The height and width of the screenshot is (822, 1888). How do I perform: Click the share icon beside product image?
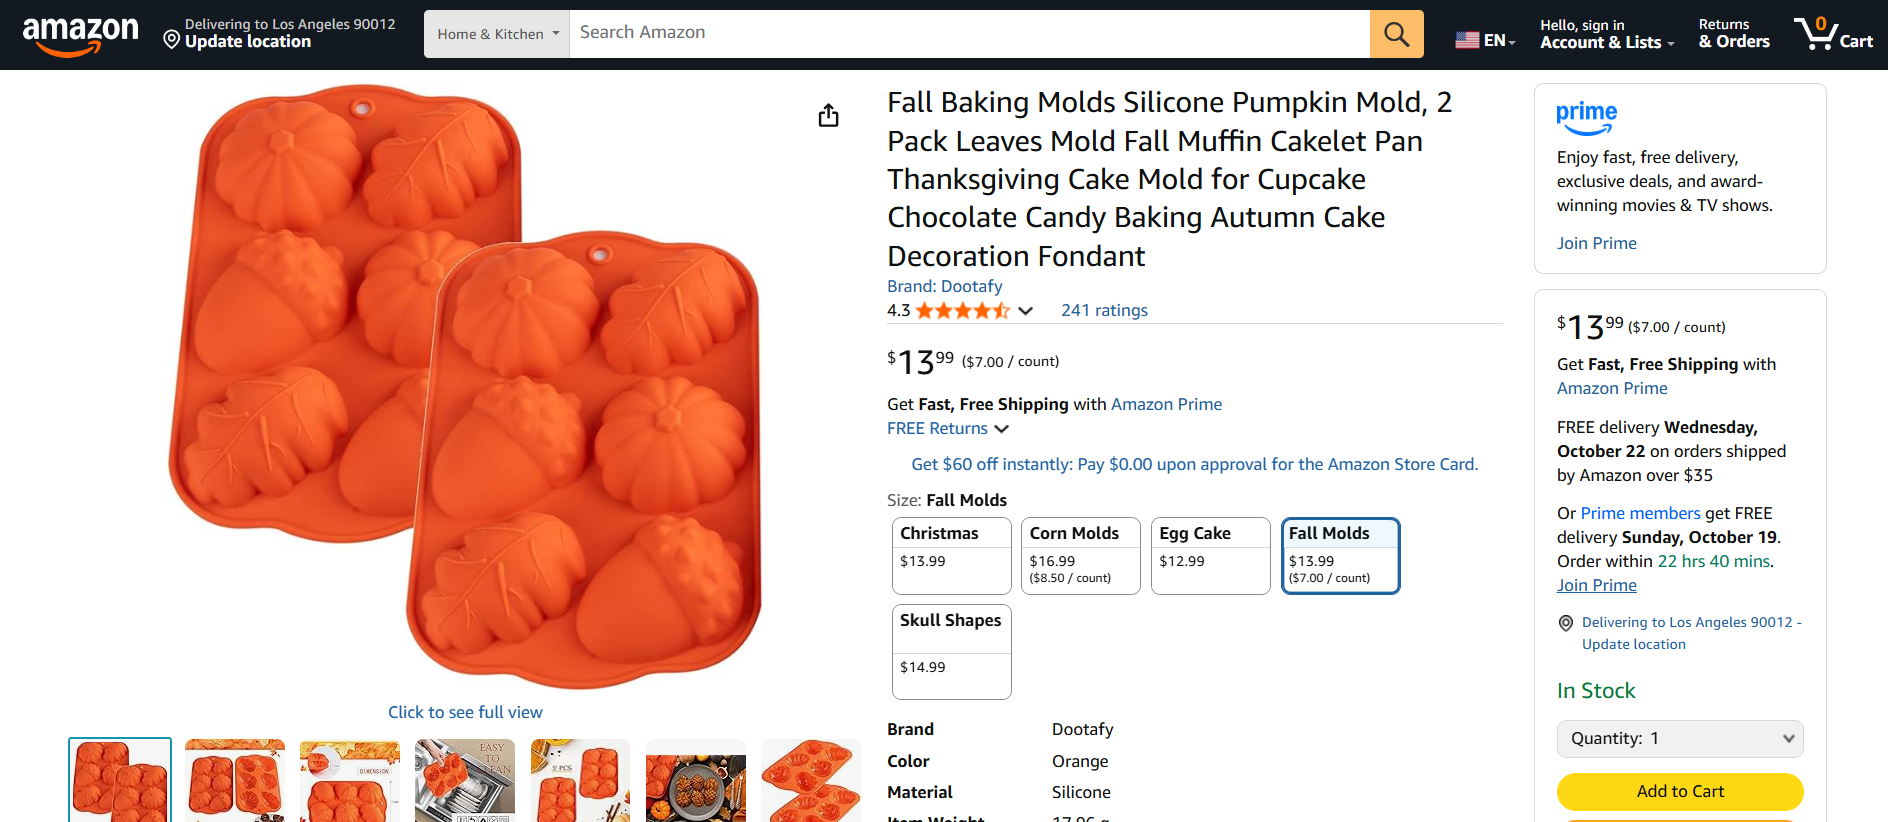pos(828,116)
